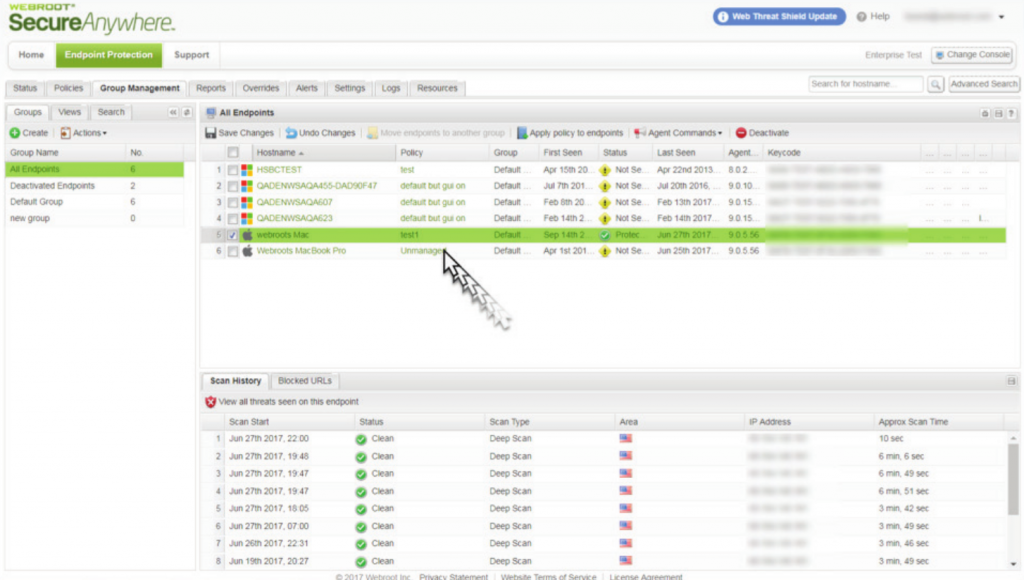
Task: Click the collapse icon on the Scan History panel
Action: point(1011,381)
